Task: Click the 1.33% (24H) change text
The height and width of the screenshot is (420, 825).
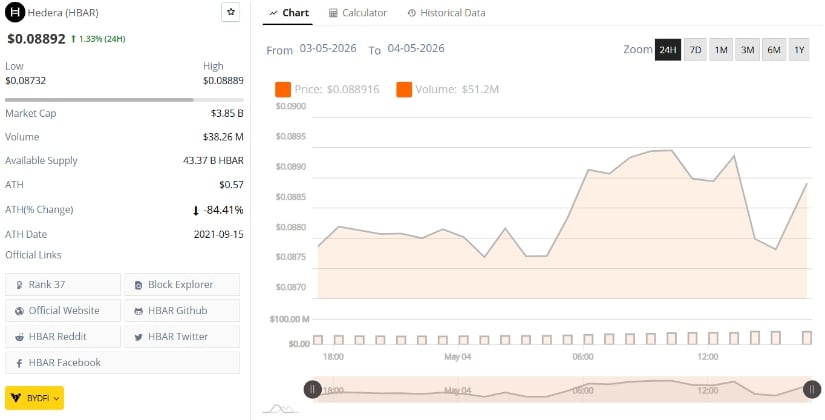Action: (102, 39)
